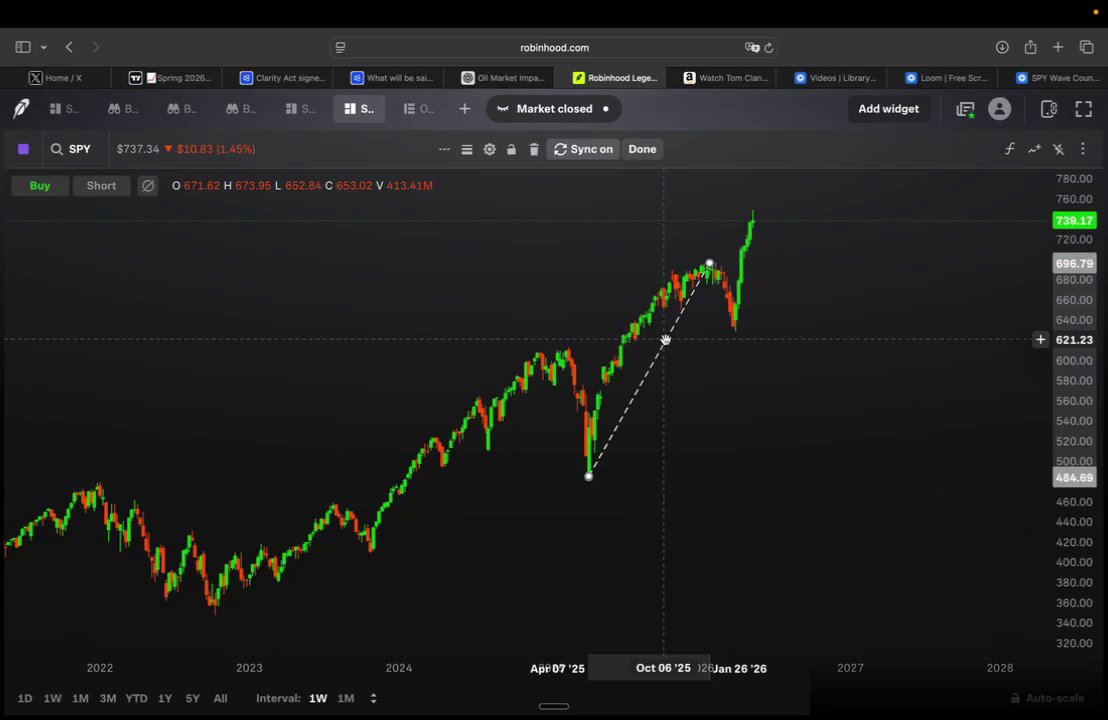
Task: Select the 1M interval option
Action: point(346,698)
